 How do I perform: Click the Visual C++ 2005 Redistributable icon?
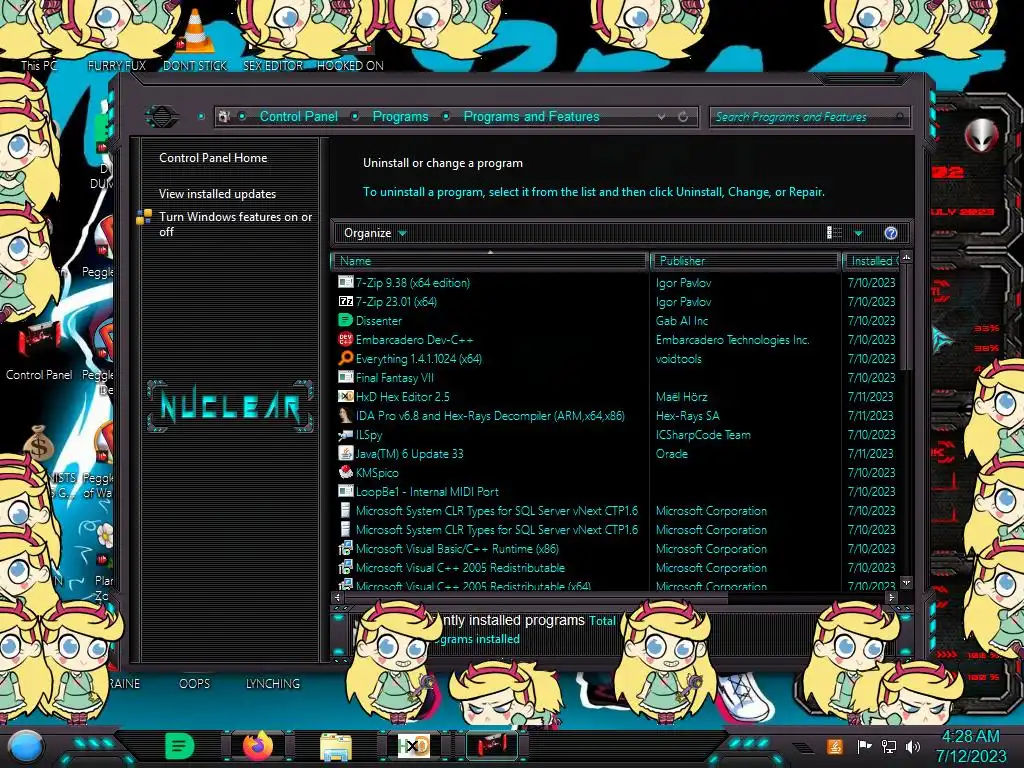tap(345, 568)
